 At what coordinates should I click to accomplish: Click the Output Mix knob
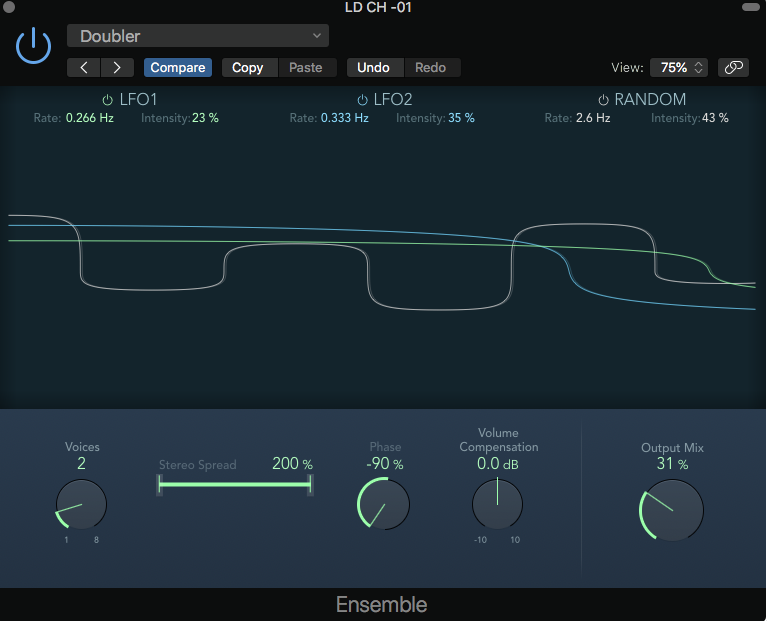tap(672, 509)
